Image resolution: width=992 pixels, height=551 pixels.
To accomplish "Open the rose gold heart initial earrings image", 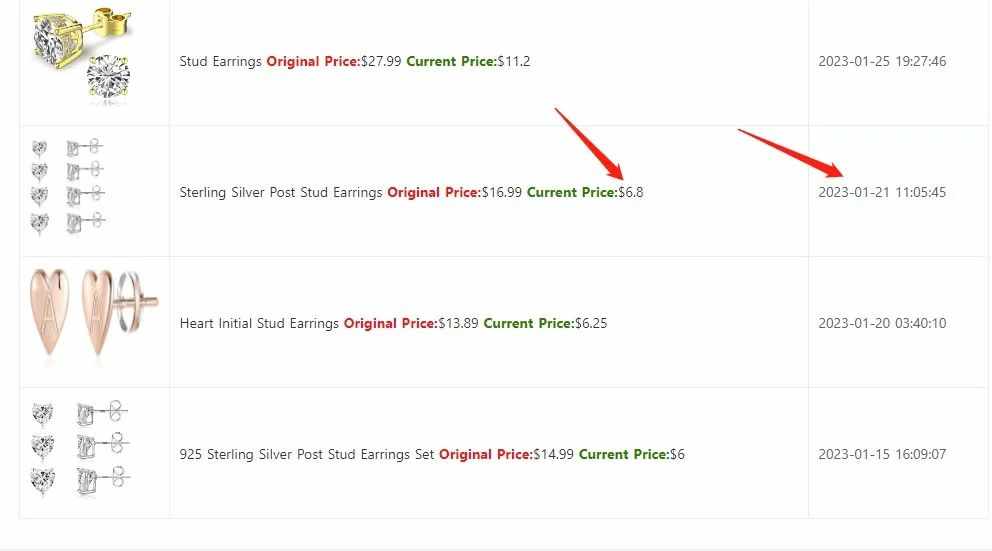I will pyautogui.click(x=94, y=314).
